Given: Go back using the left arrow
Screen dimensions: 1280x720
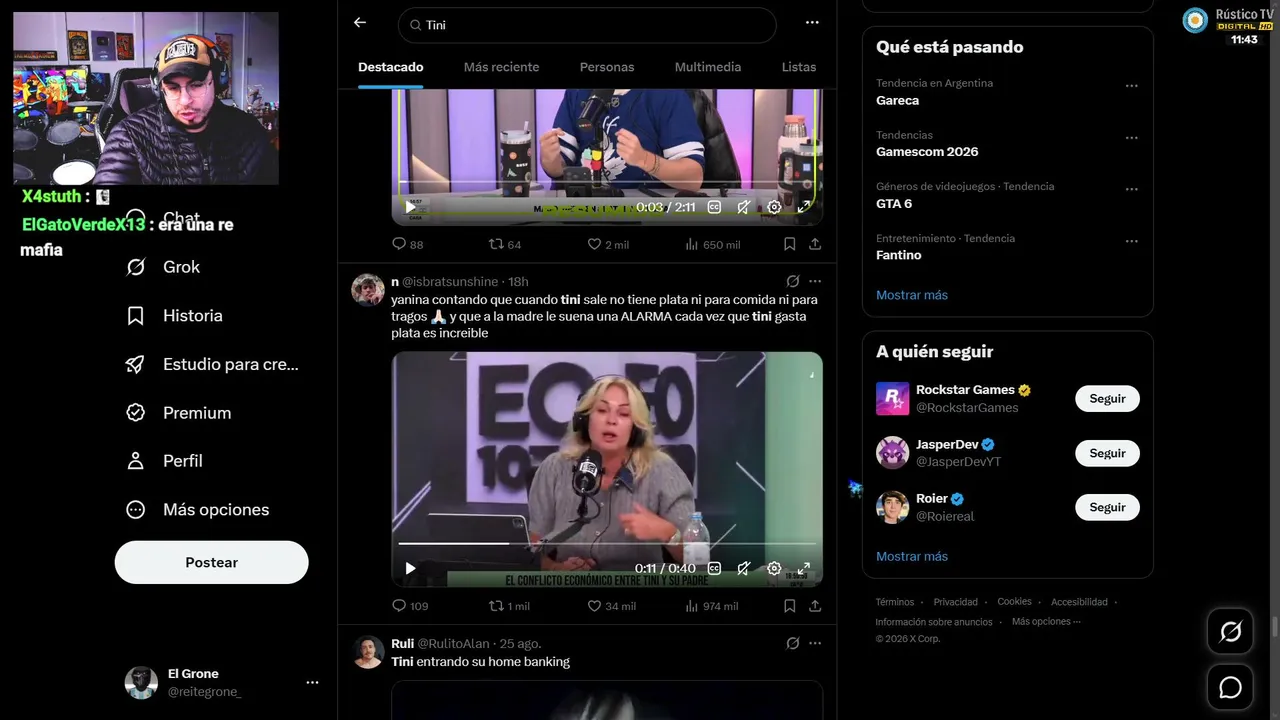Looking at the screenshot, I should point(360,23).
